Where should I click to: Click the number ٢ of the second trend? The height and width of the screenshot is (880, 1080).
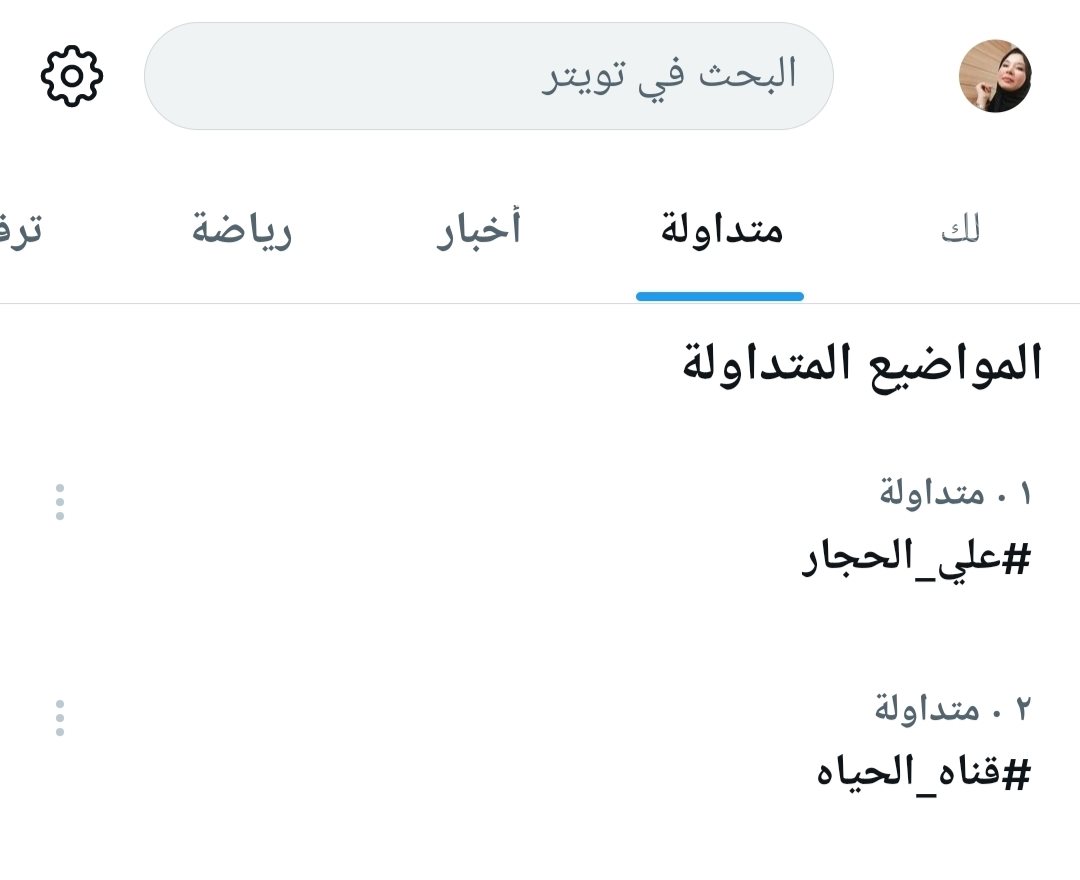click(1022, 710)
